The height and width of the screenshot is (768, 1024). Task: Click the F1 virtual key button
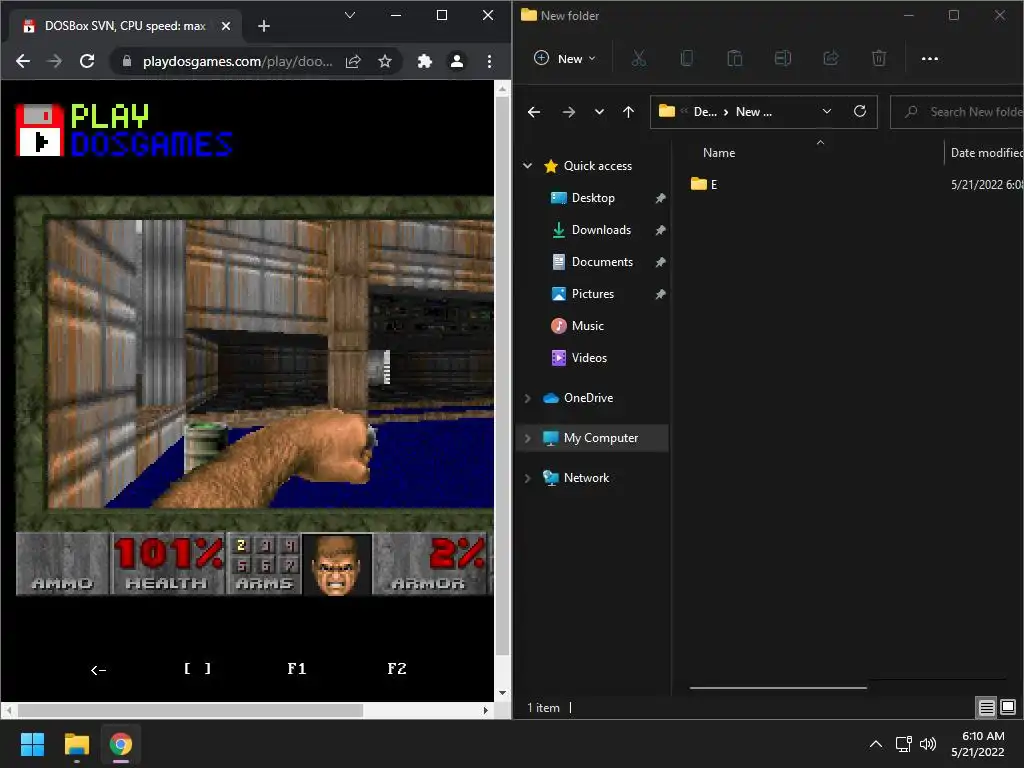pos(296,669)
